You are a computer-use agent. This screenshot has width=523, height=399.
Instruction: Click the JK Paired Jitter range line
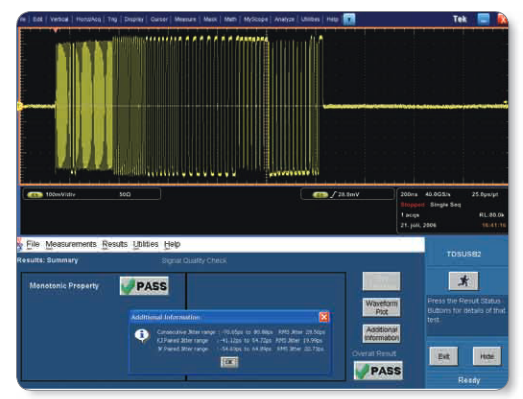coord(240,349)
